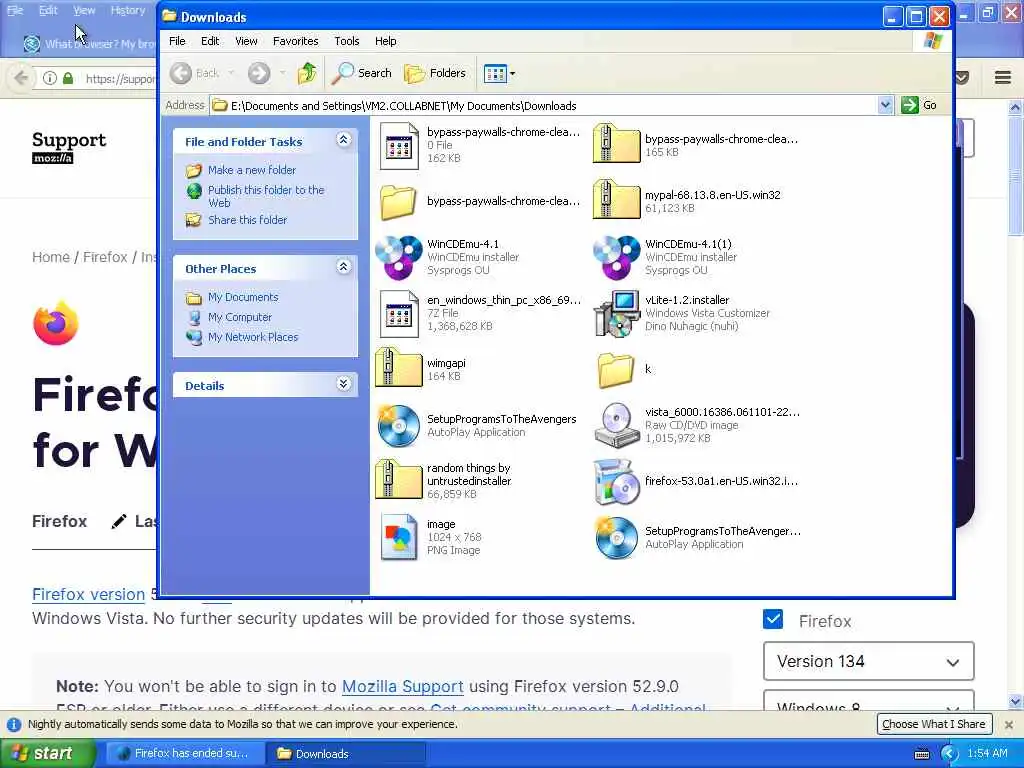Select the truncated SetupProgramsToTheAvenger… AutoPlay icon
Screen dimensions: 1024x768
pyautogui.click(x=616, y=538)
